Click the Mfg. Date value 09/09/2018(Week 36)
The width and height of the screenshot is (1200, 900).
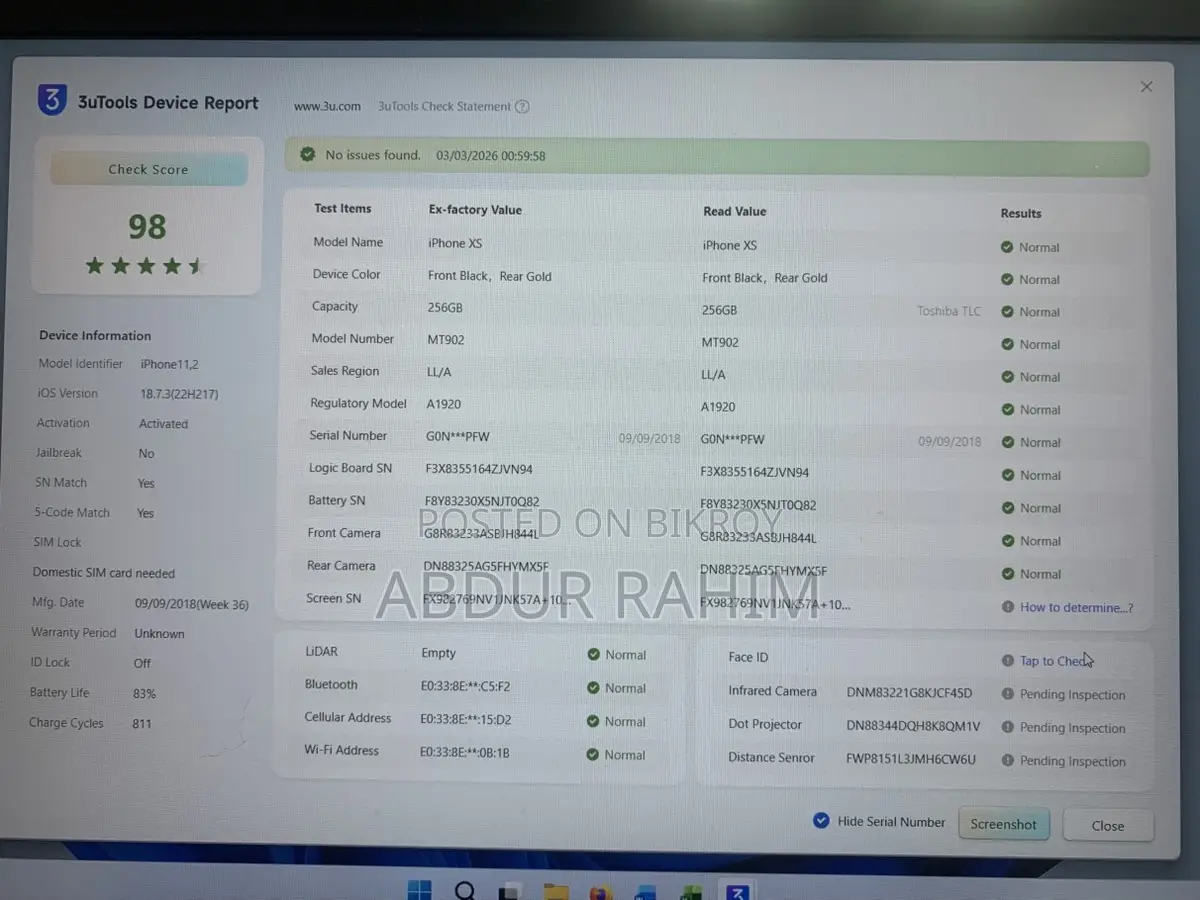(x=192, y=604)
